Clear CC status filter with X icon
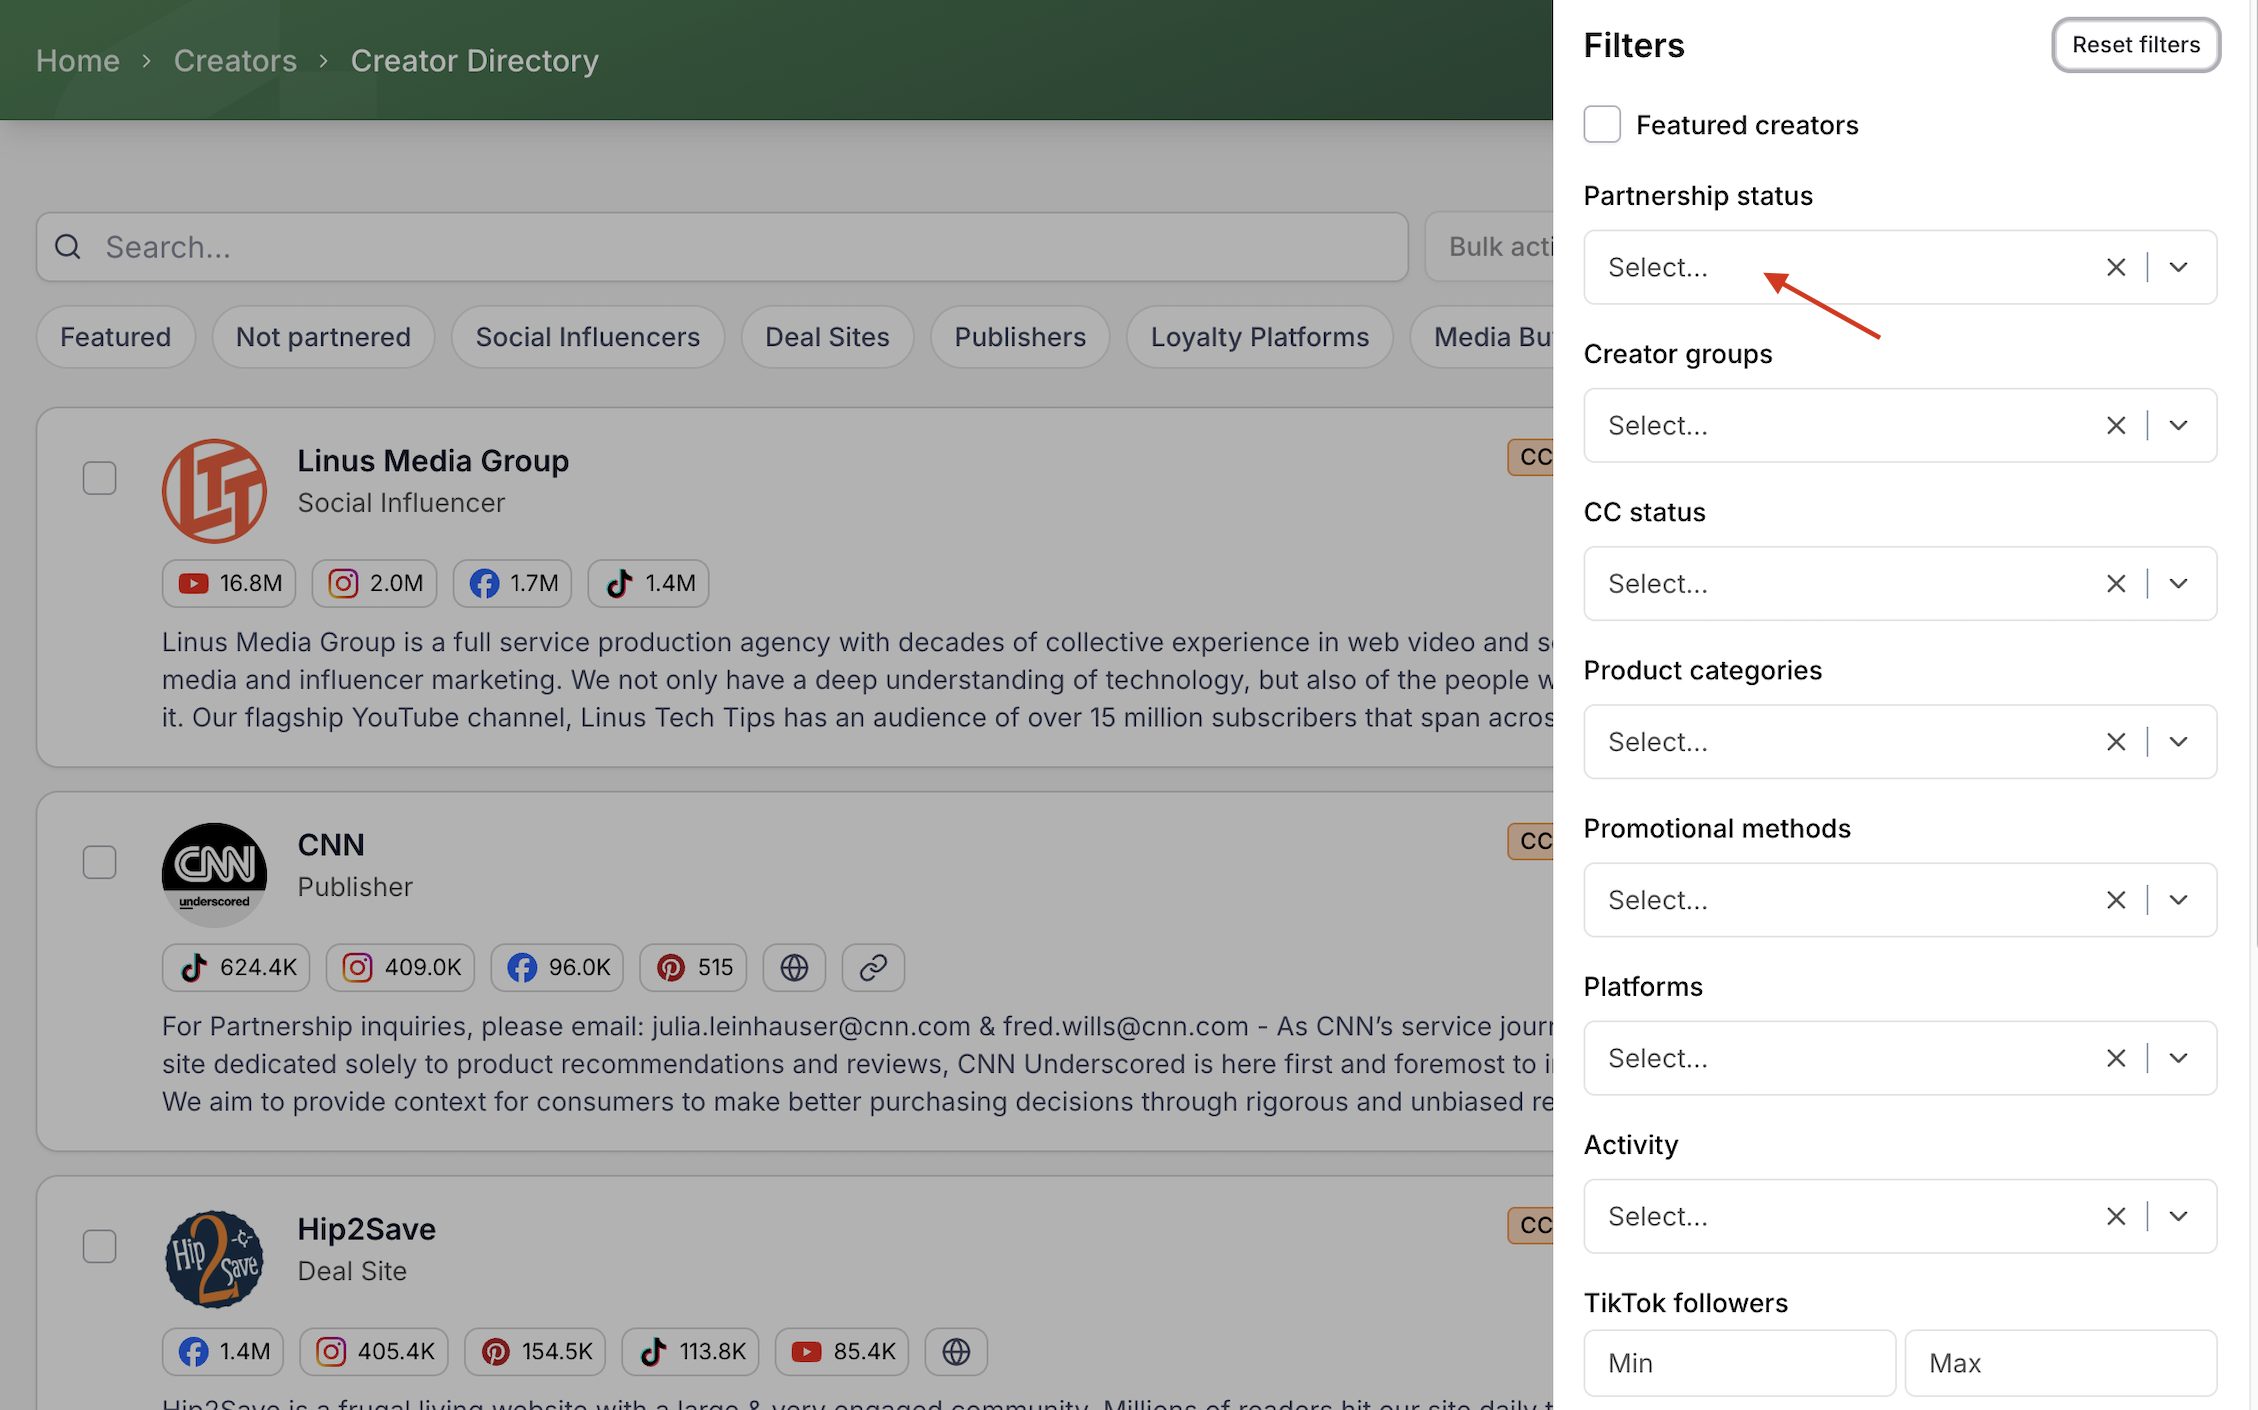 pos(2115,583)
